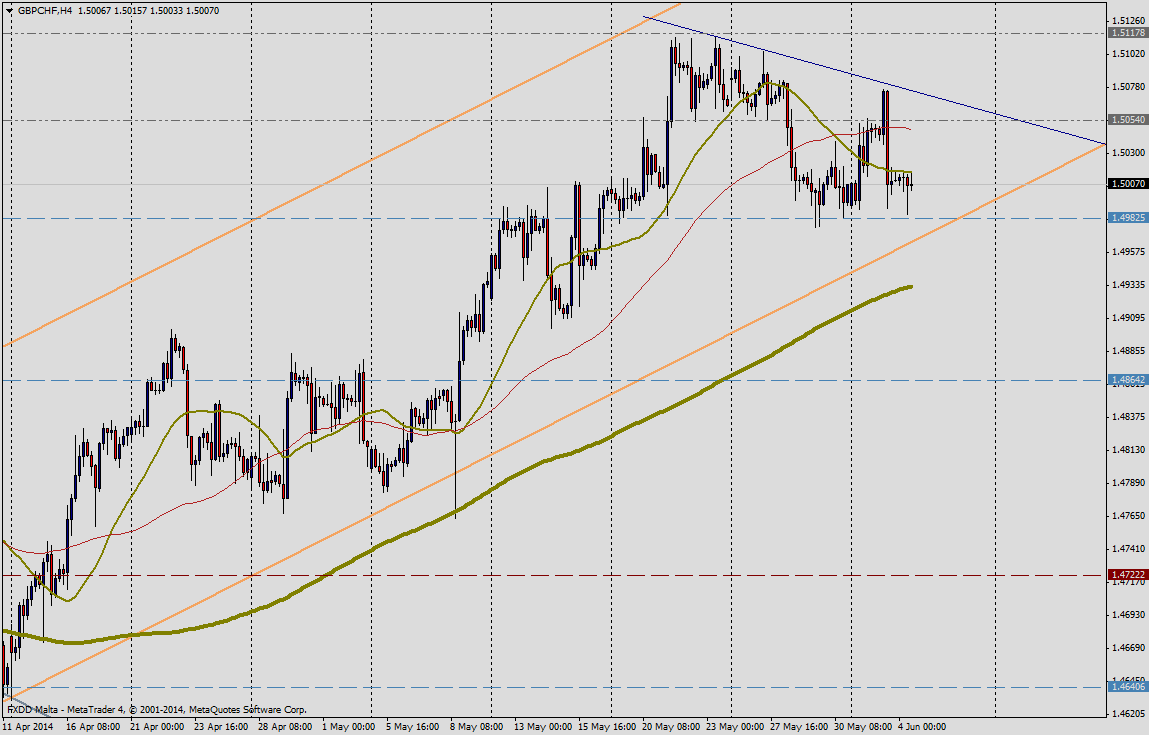The image size is (1149, 735).
Task: Click the highlighted current price label 1.50070
Action: tap(1127, 184)
